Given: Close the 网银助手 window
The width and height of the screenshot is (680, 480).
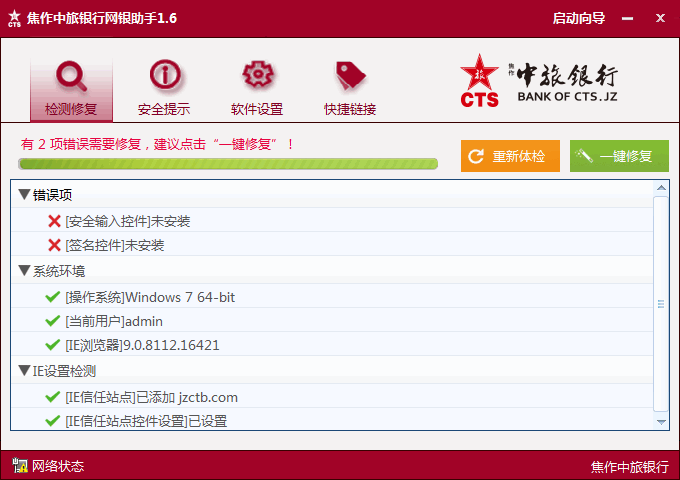Looking at the screenshot, I should [660, 18].
